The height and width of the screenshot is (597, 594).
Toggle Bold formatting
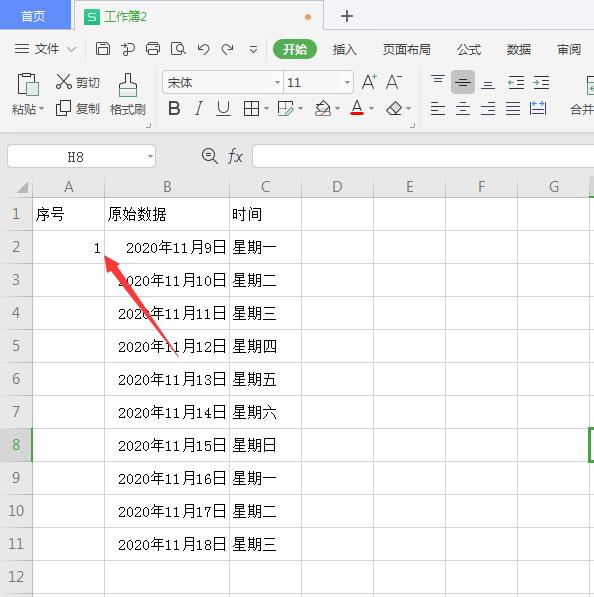point(174,109)
